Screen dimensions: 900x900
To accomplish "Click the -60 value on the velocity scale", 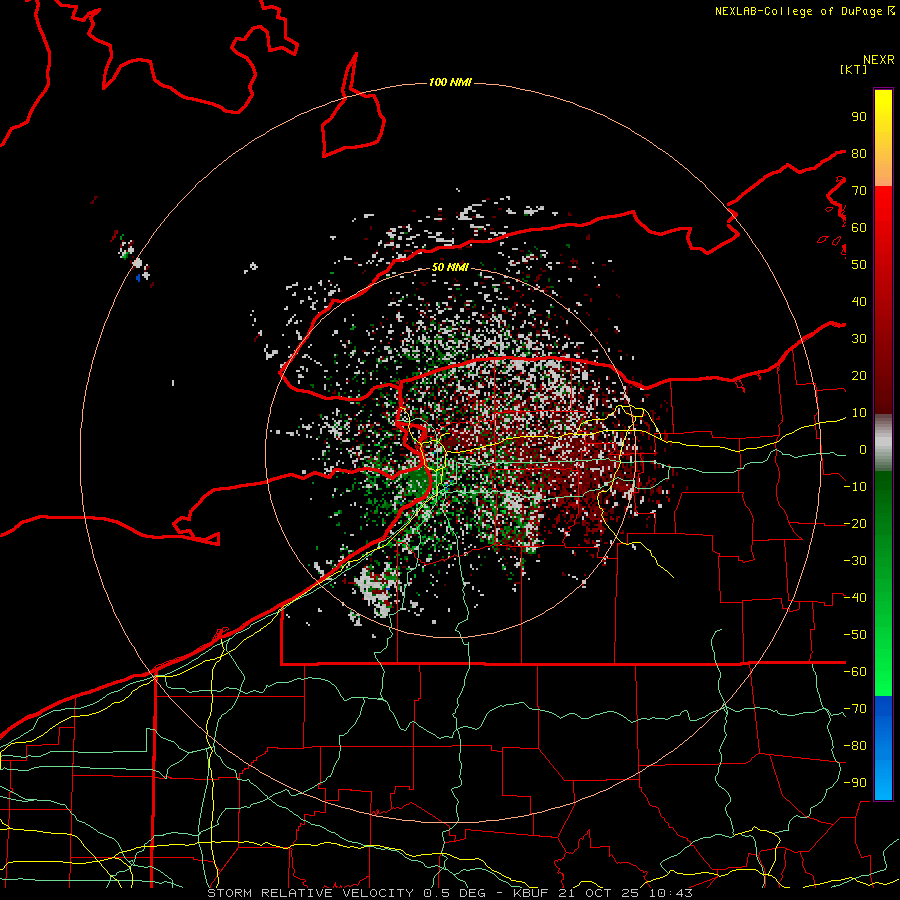I will coord(855,672).
